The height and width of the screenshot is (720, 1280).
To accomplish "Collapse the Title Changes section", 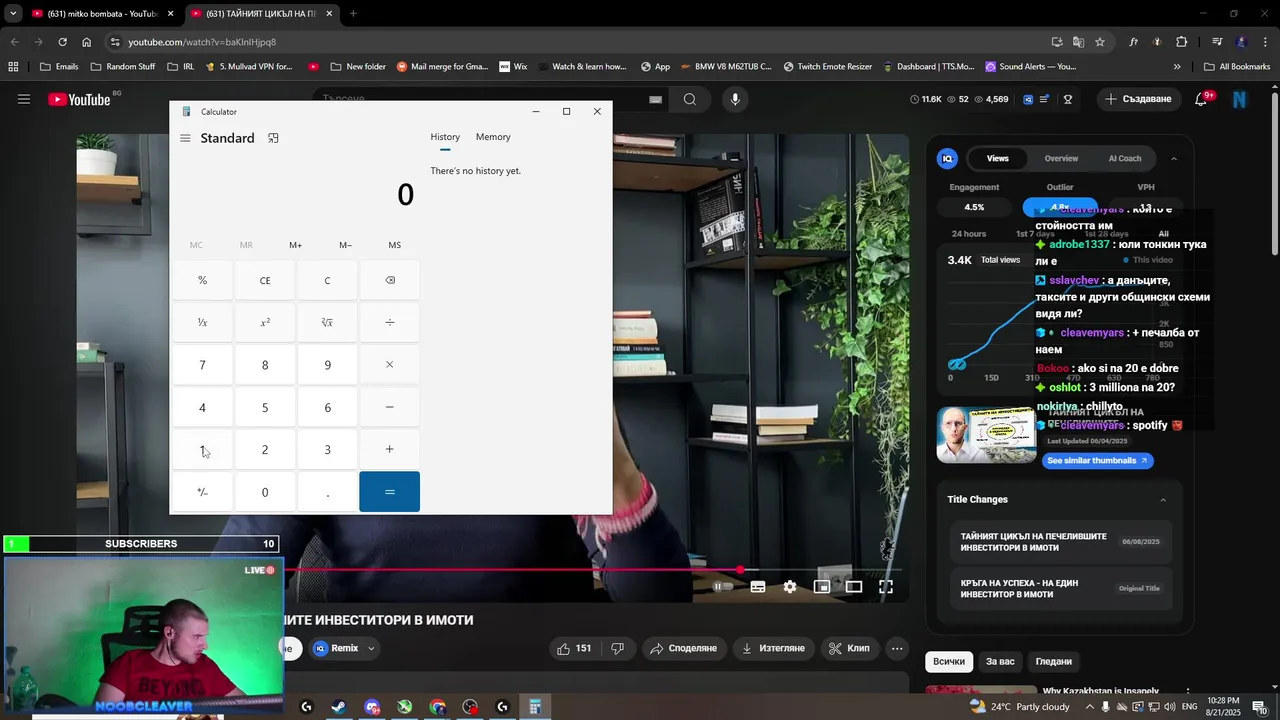I will [x=1163, y=500].
